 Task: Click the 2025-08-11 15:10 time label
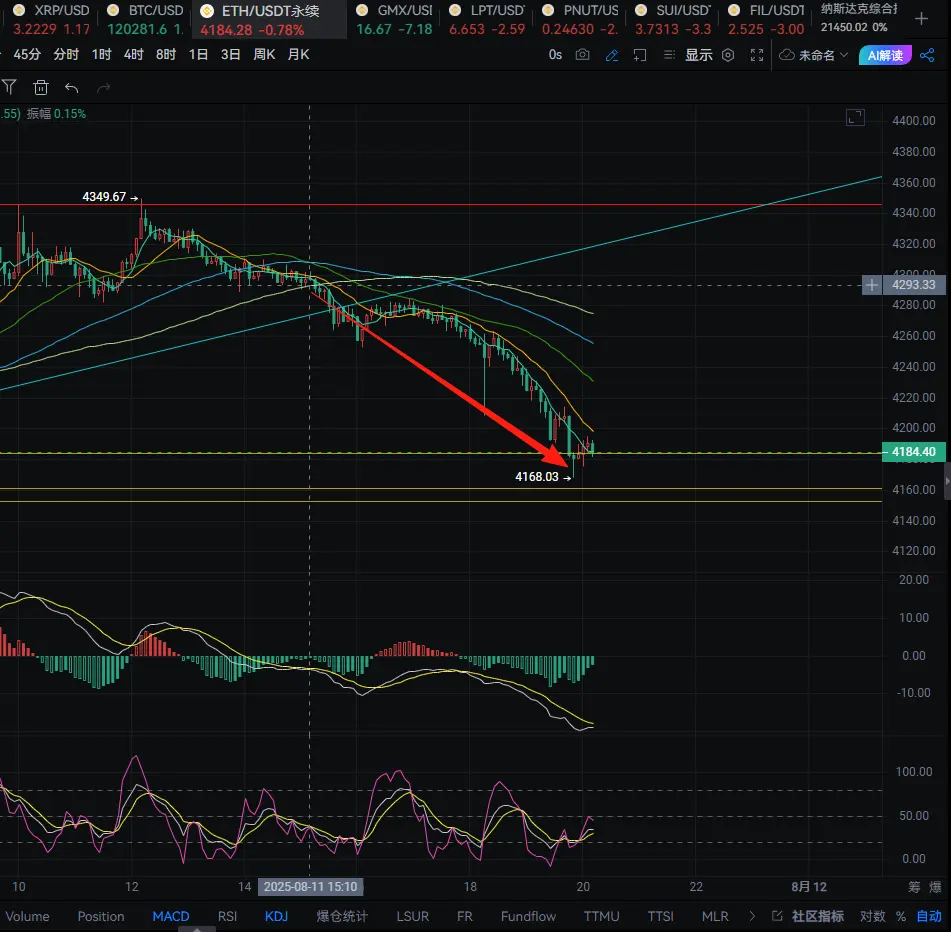click(x=310, y=887)
